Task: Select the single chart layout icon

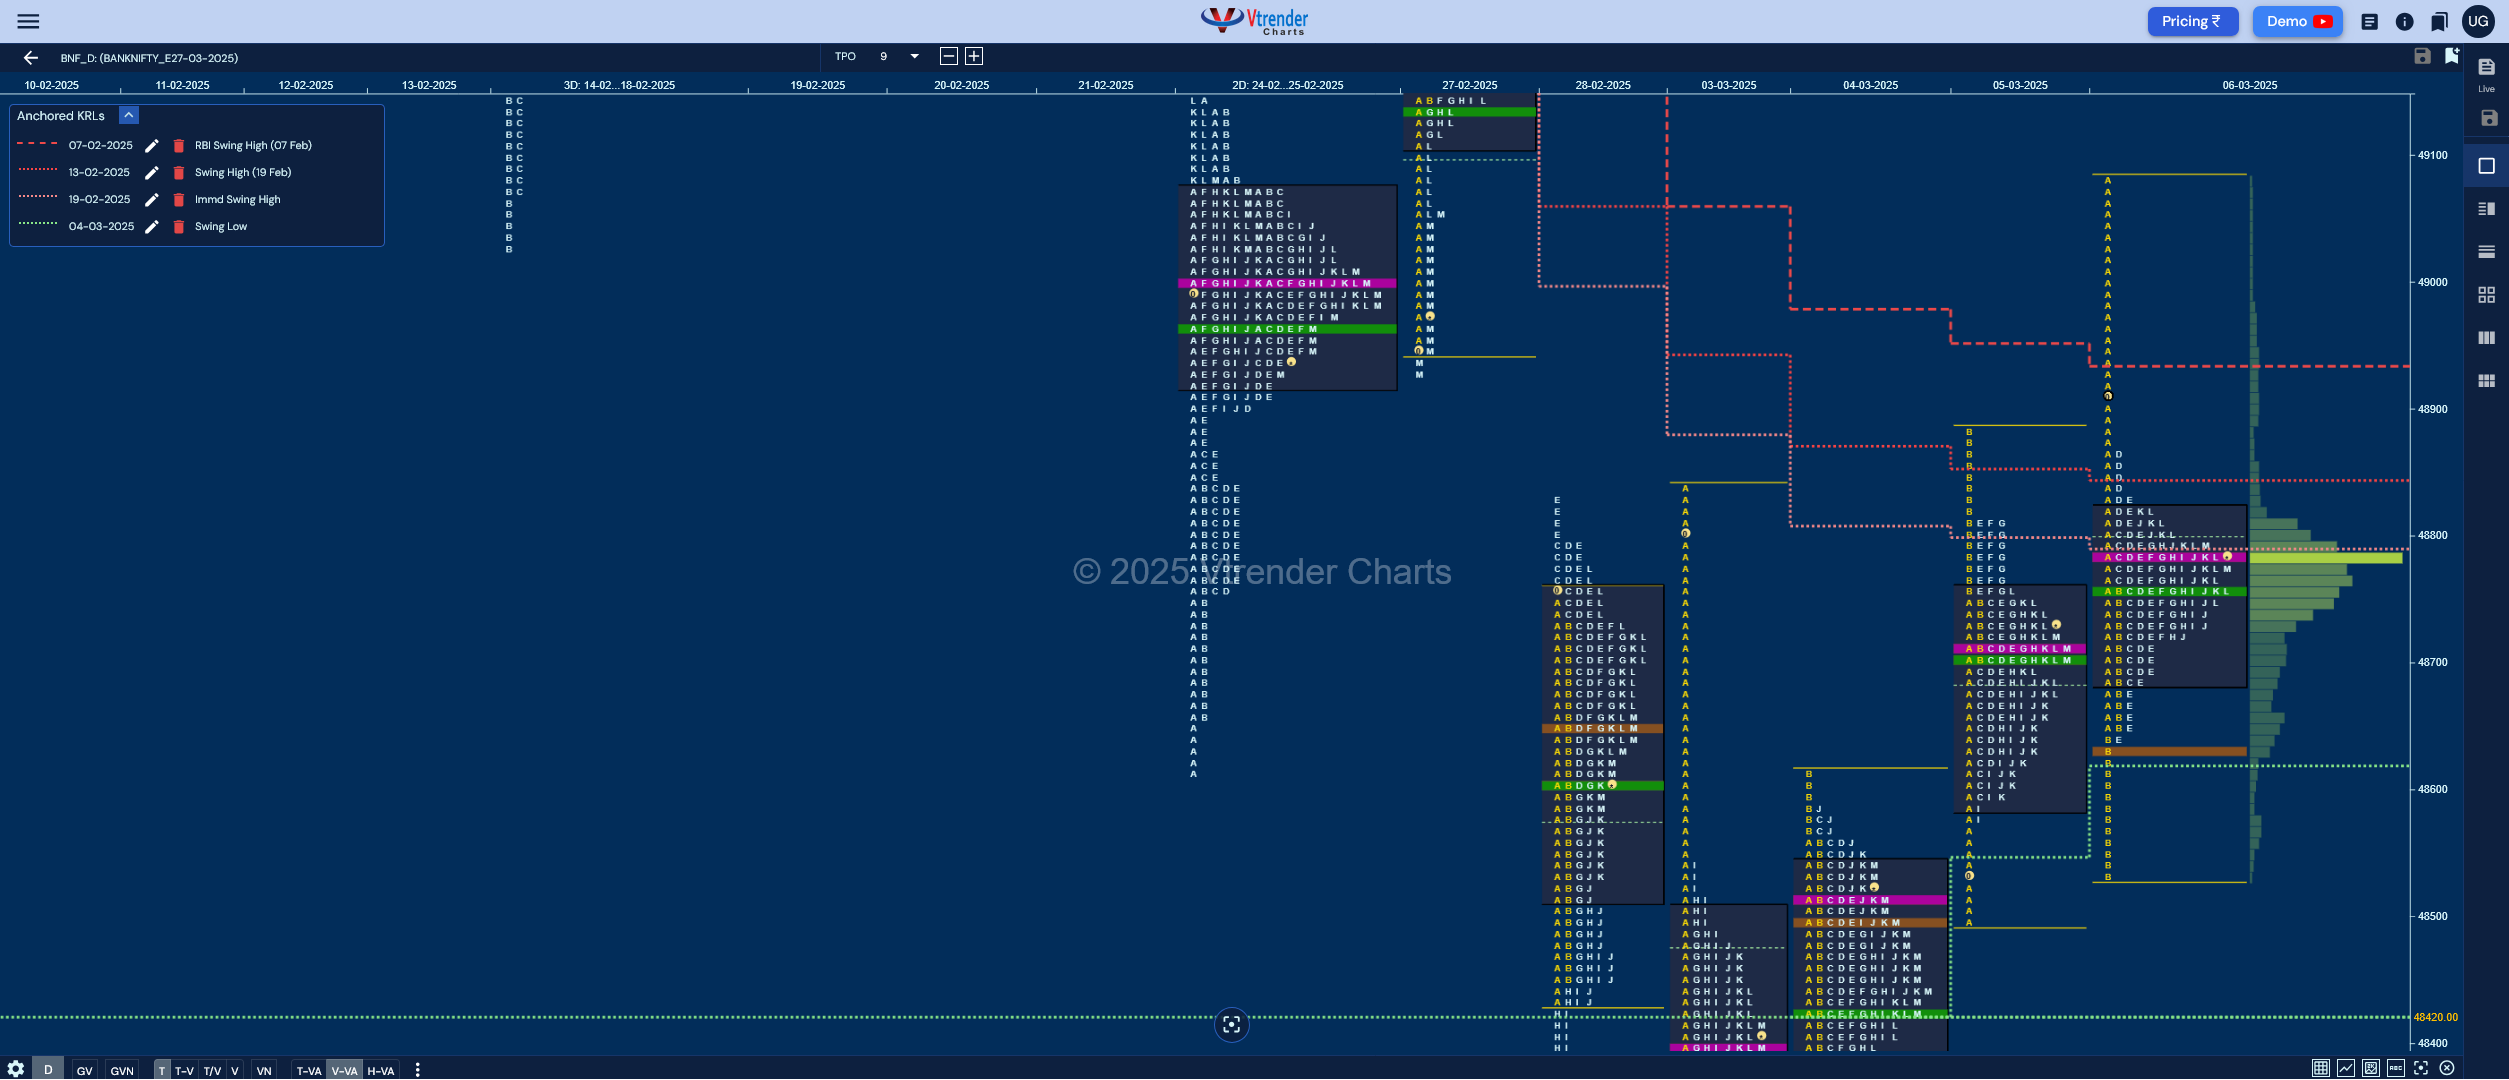Action: tap(2486, 166)
